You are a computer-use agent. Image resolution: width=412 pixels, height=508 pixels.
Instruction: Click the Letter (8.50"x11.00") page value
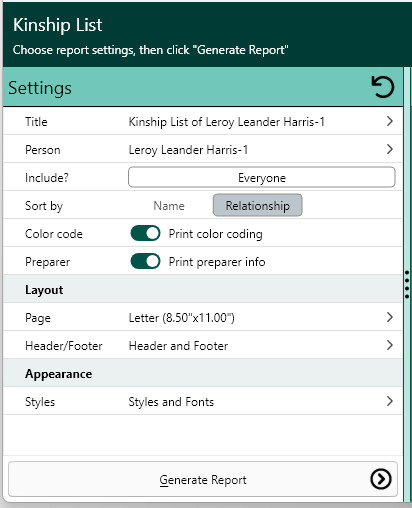pyautogui.click(x=182, y=318)
